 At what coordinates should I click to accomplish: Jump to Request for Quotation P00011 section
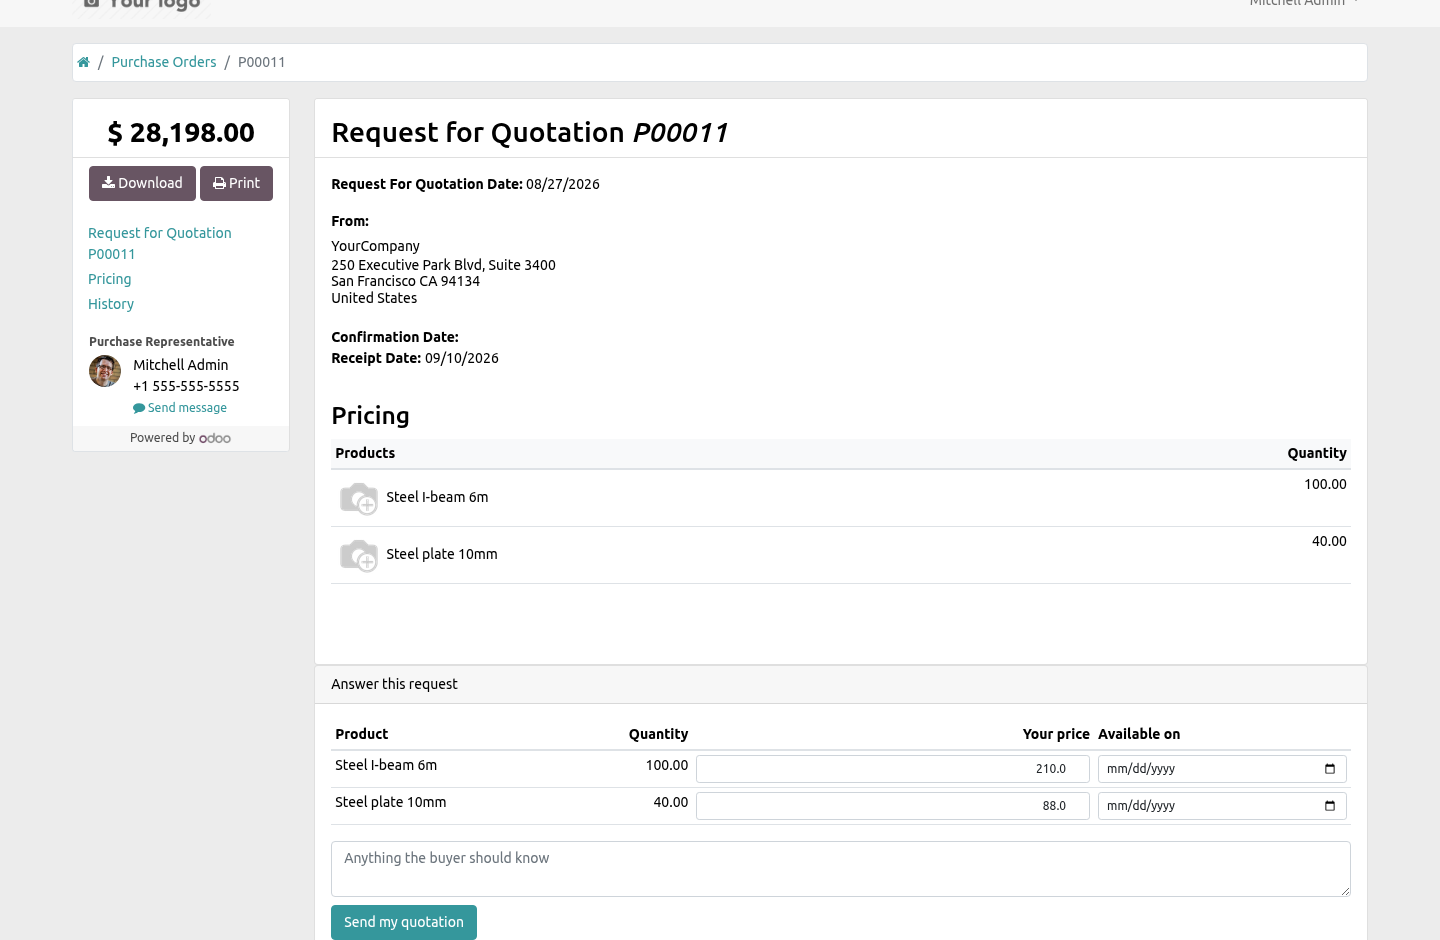coord(160,243)
